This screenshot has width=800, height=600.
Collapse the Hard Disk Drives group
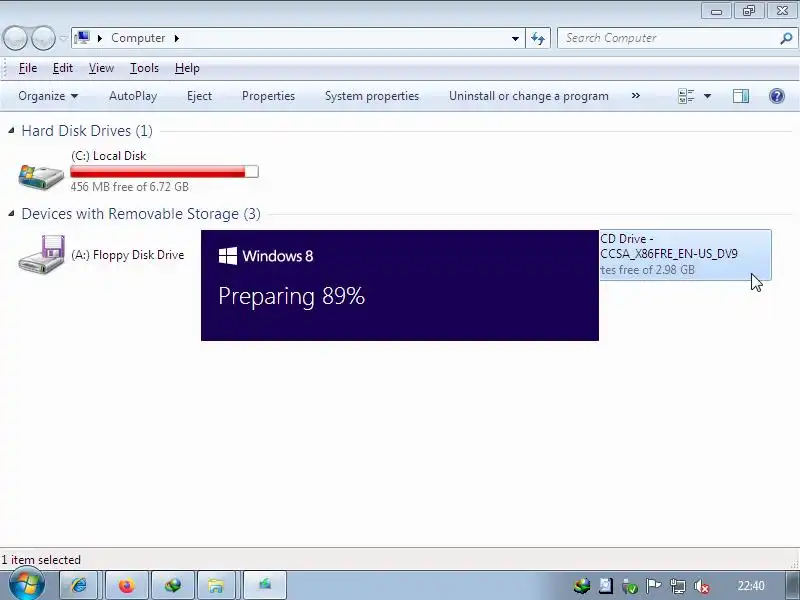11,131
